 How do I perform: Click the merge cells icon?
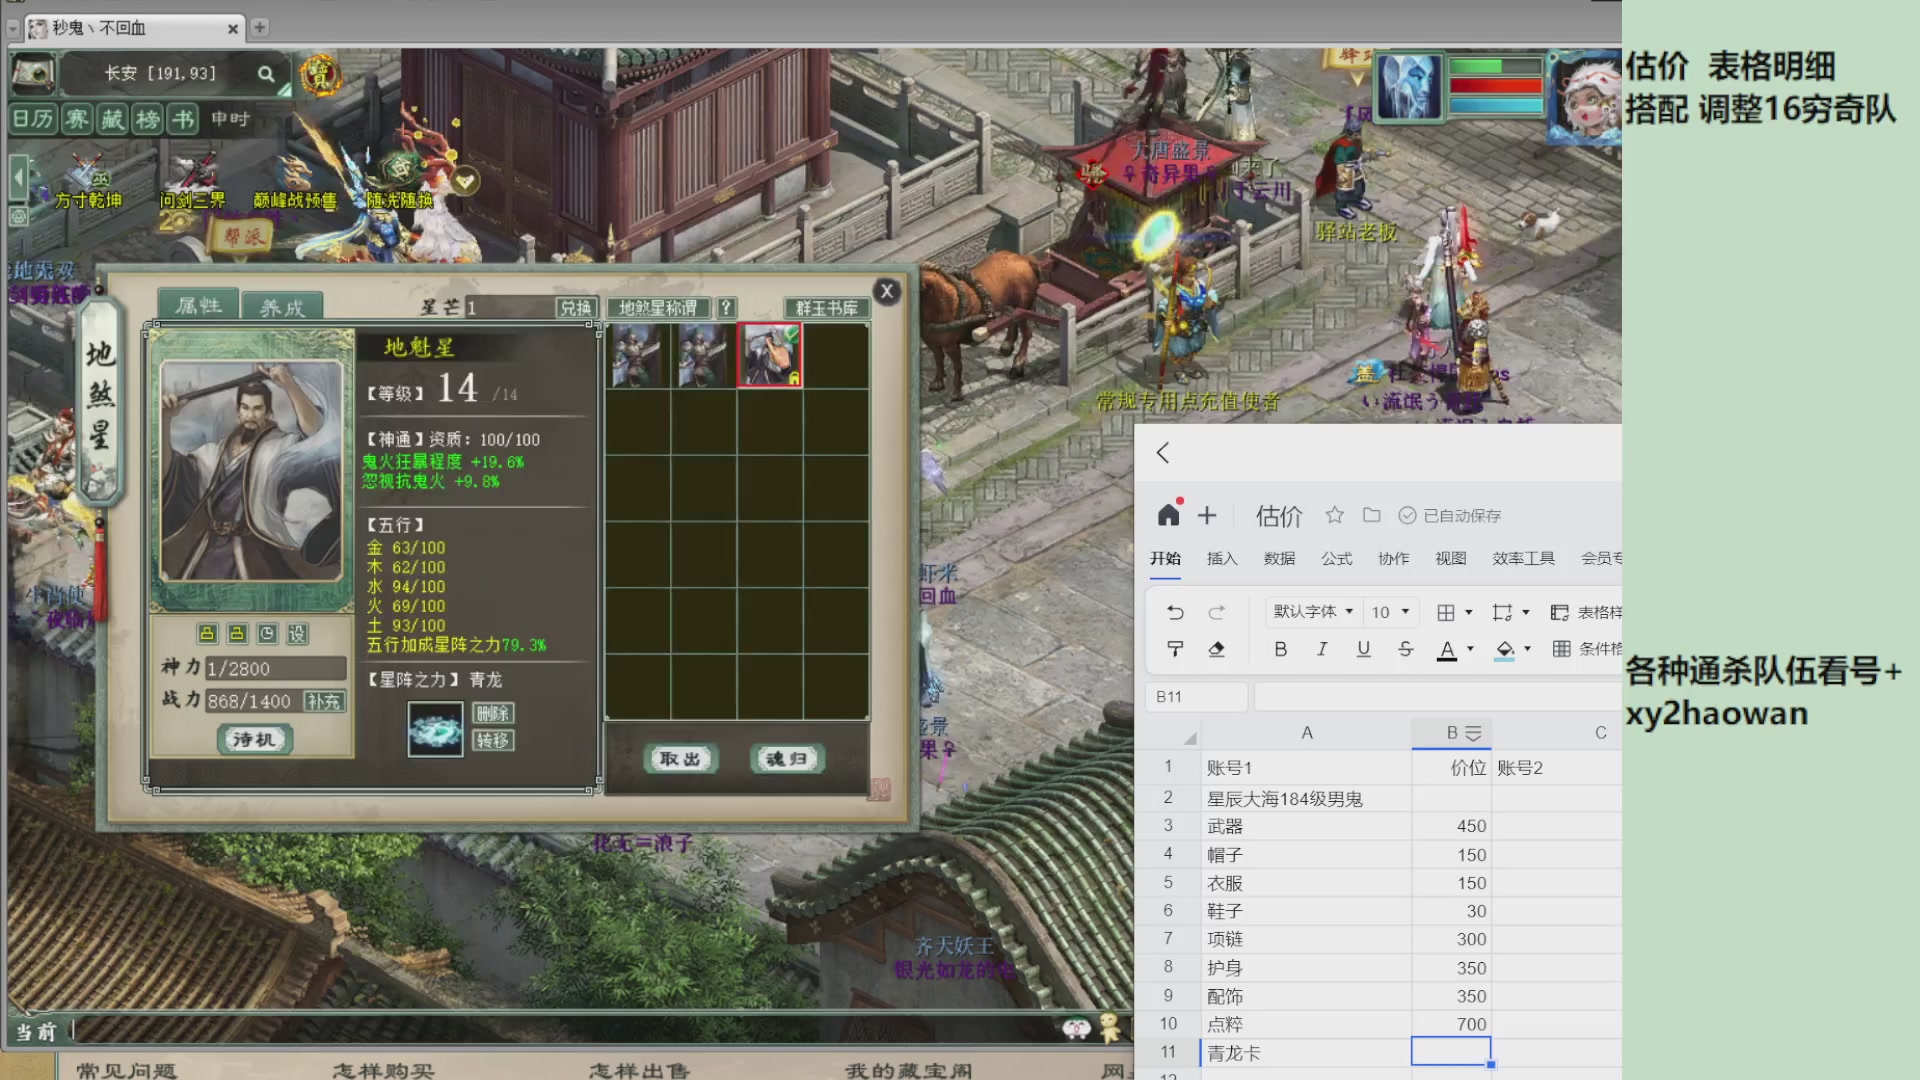click(1502, 612)
